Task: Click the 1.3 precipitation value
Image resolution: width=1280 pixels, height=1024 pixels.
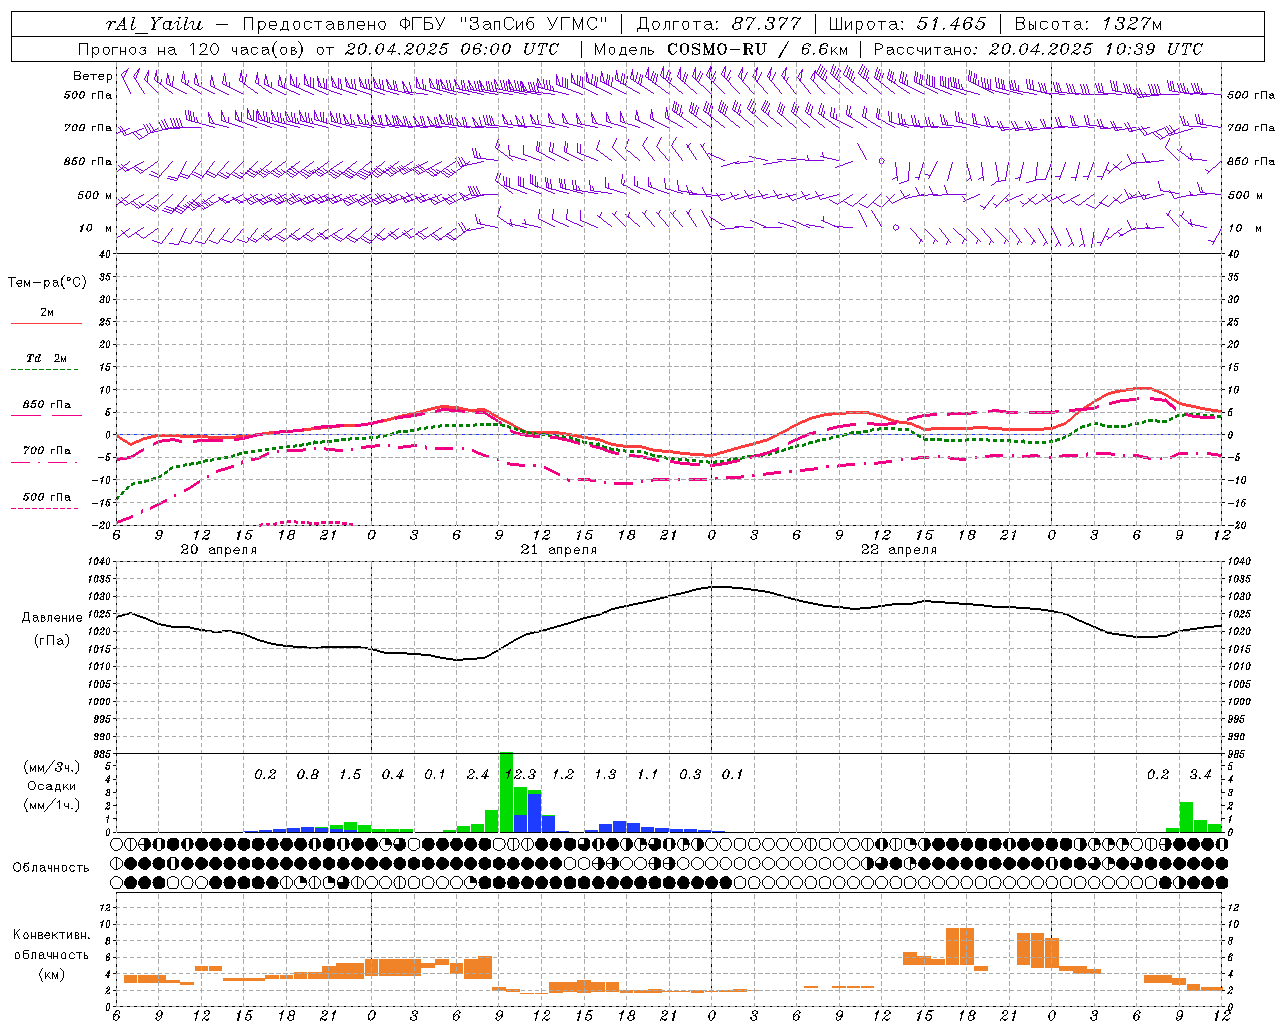Action: 605,775
